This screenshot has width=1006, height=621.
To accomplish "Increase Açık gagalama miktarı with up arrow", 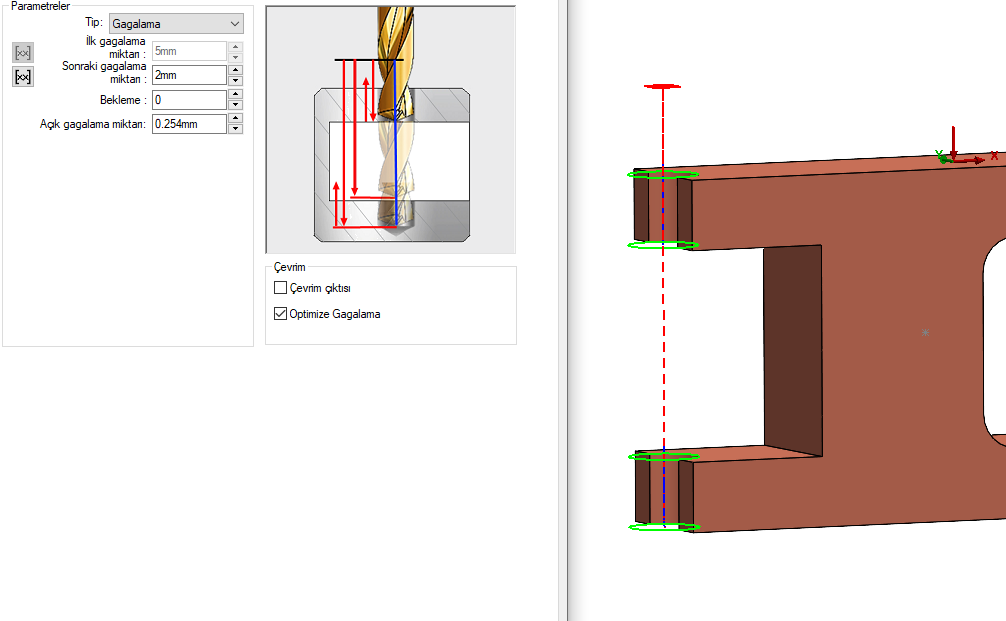I will tap(235, 119).
